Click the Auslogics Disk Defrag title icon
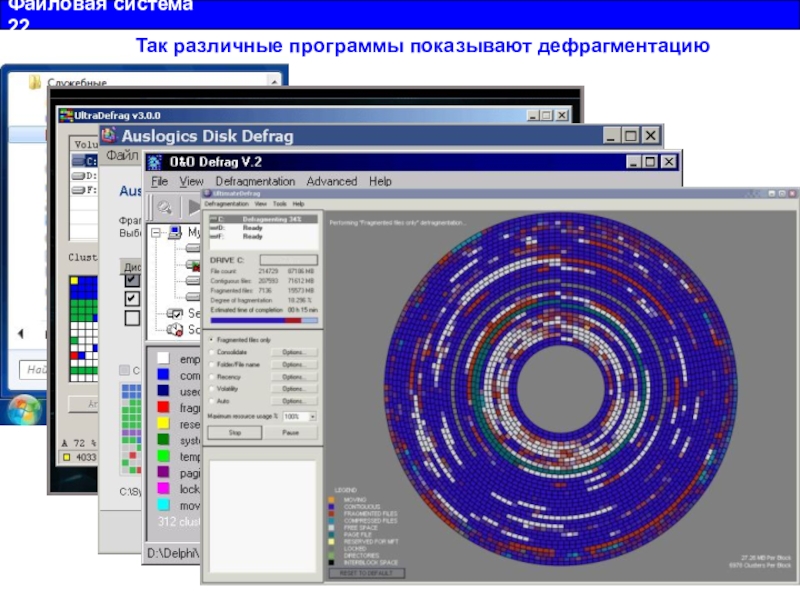 coord(109,135)
